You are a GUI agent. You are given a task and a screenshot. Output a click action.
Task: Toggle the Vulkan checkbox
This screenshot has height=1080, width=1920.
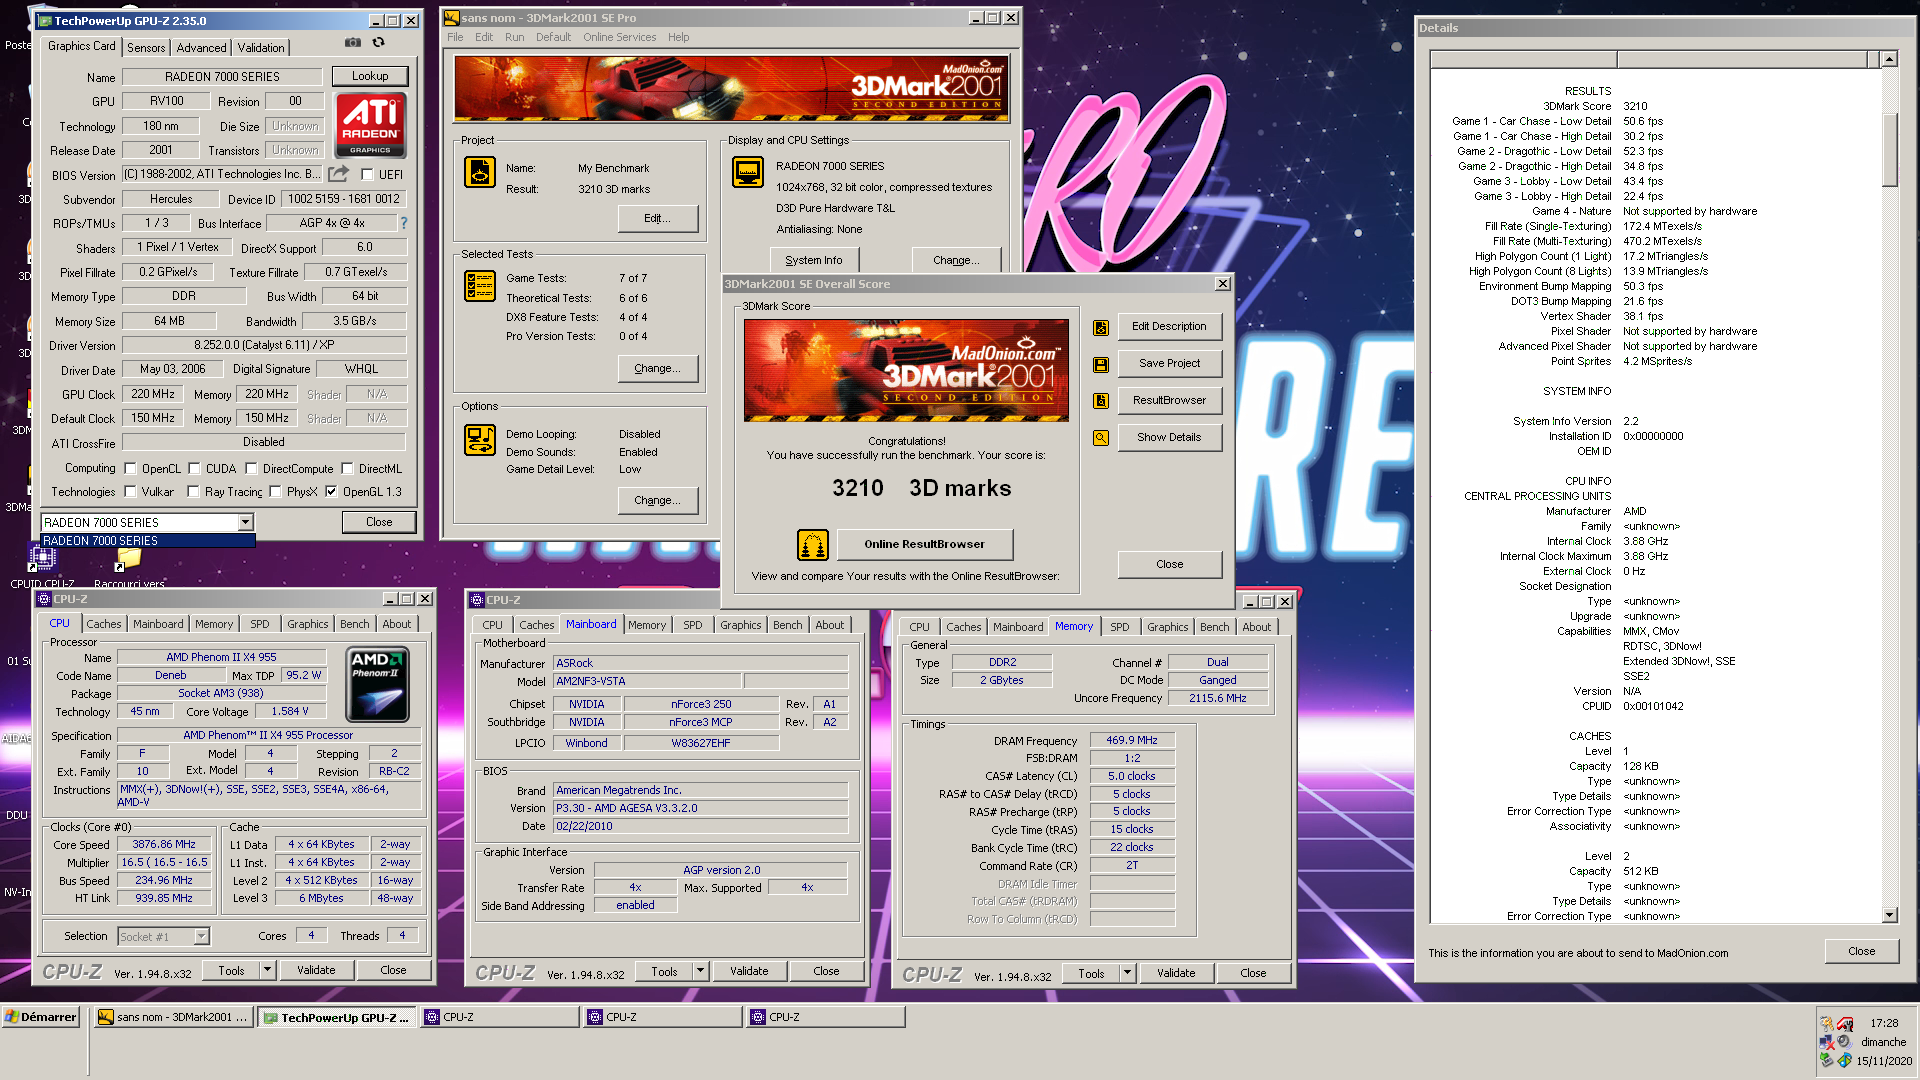130,492
